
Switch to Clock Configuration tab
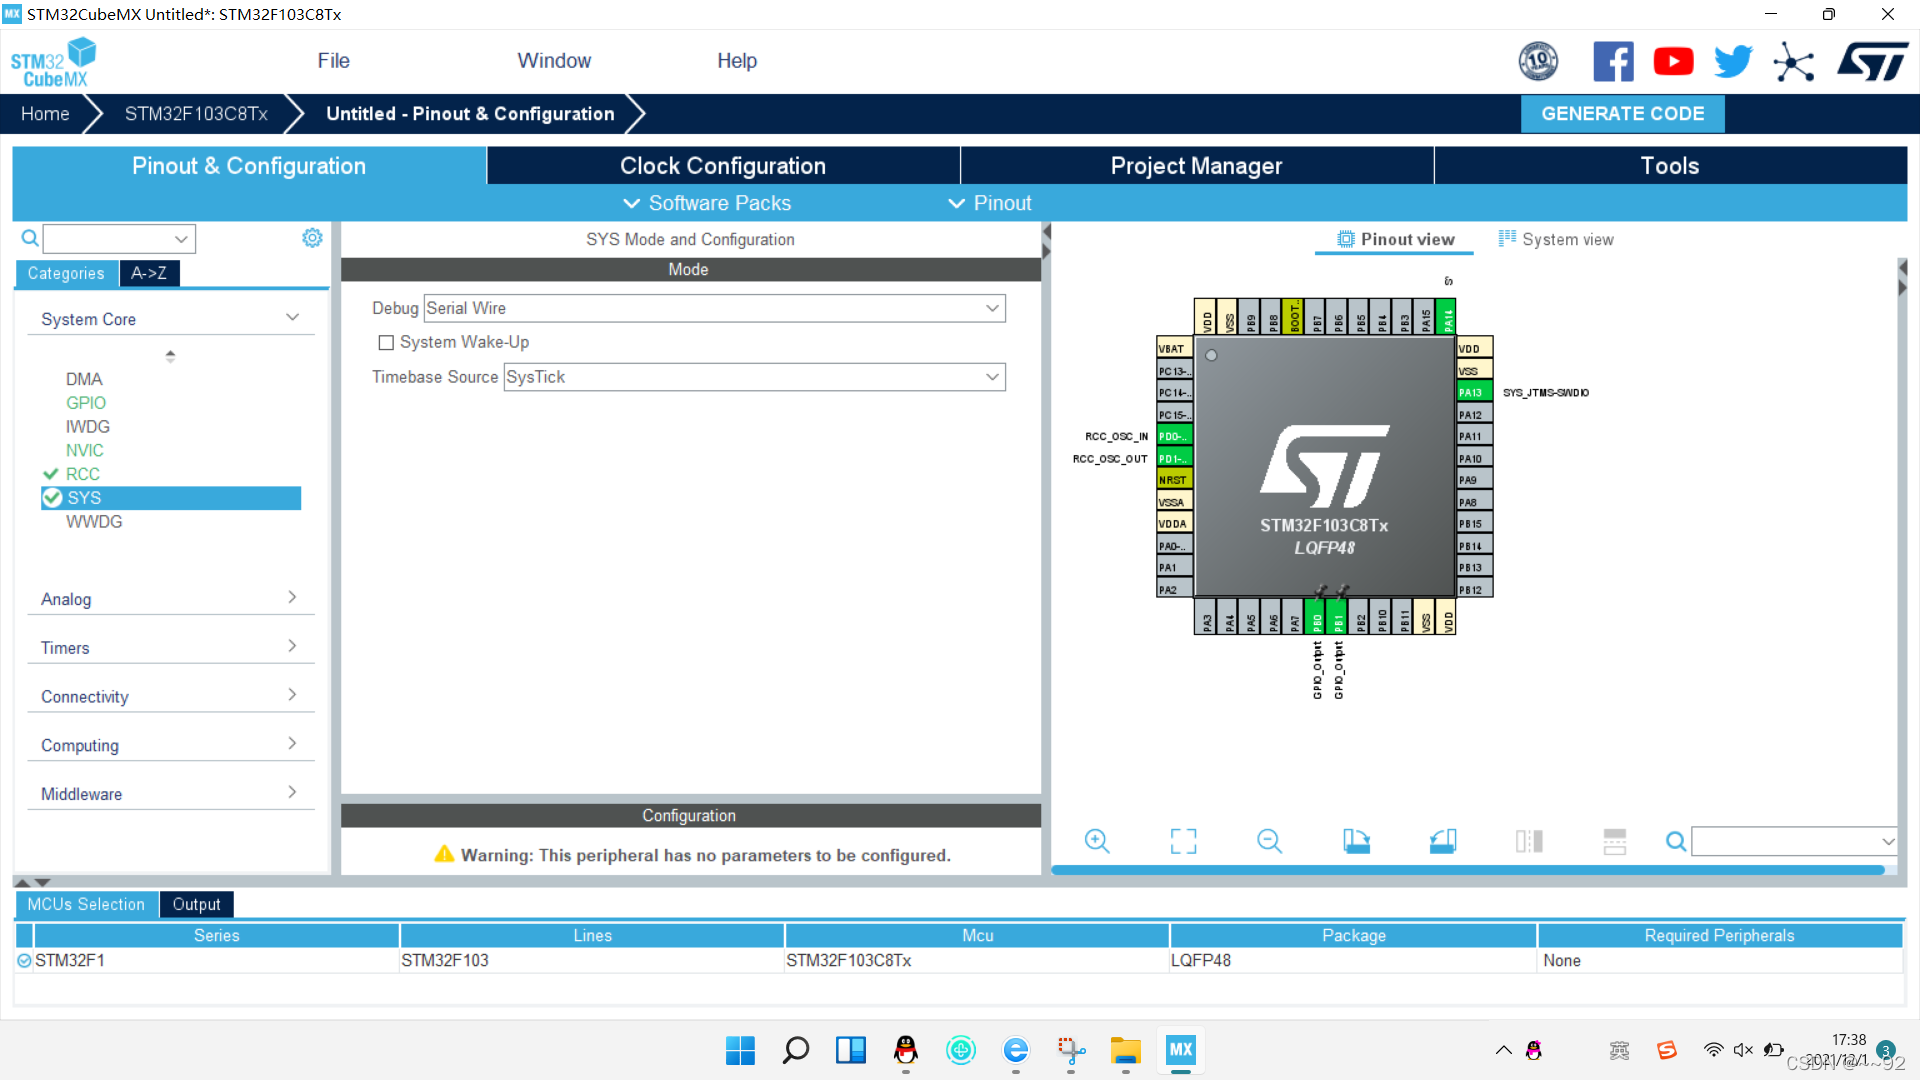(722, 166)
